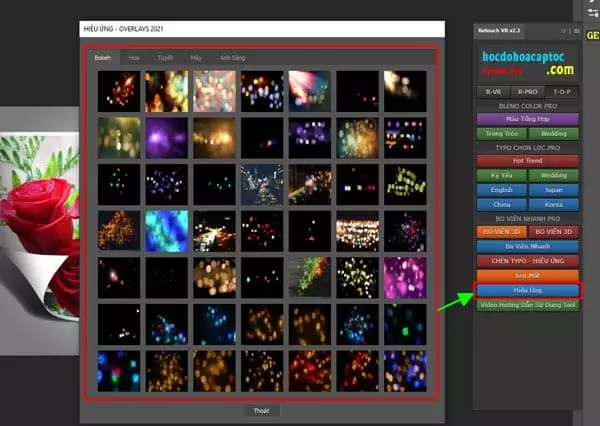
Task: Choose the solid purple bokeh overlay thumbnail
Action: pyautogui.click(x=166, y=138)
